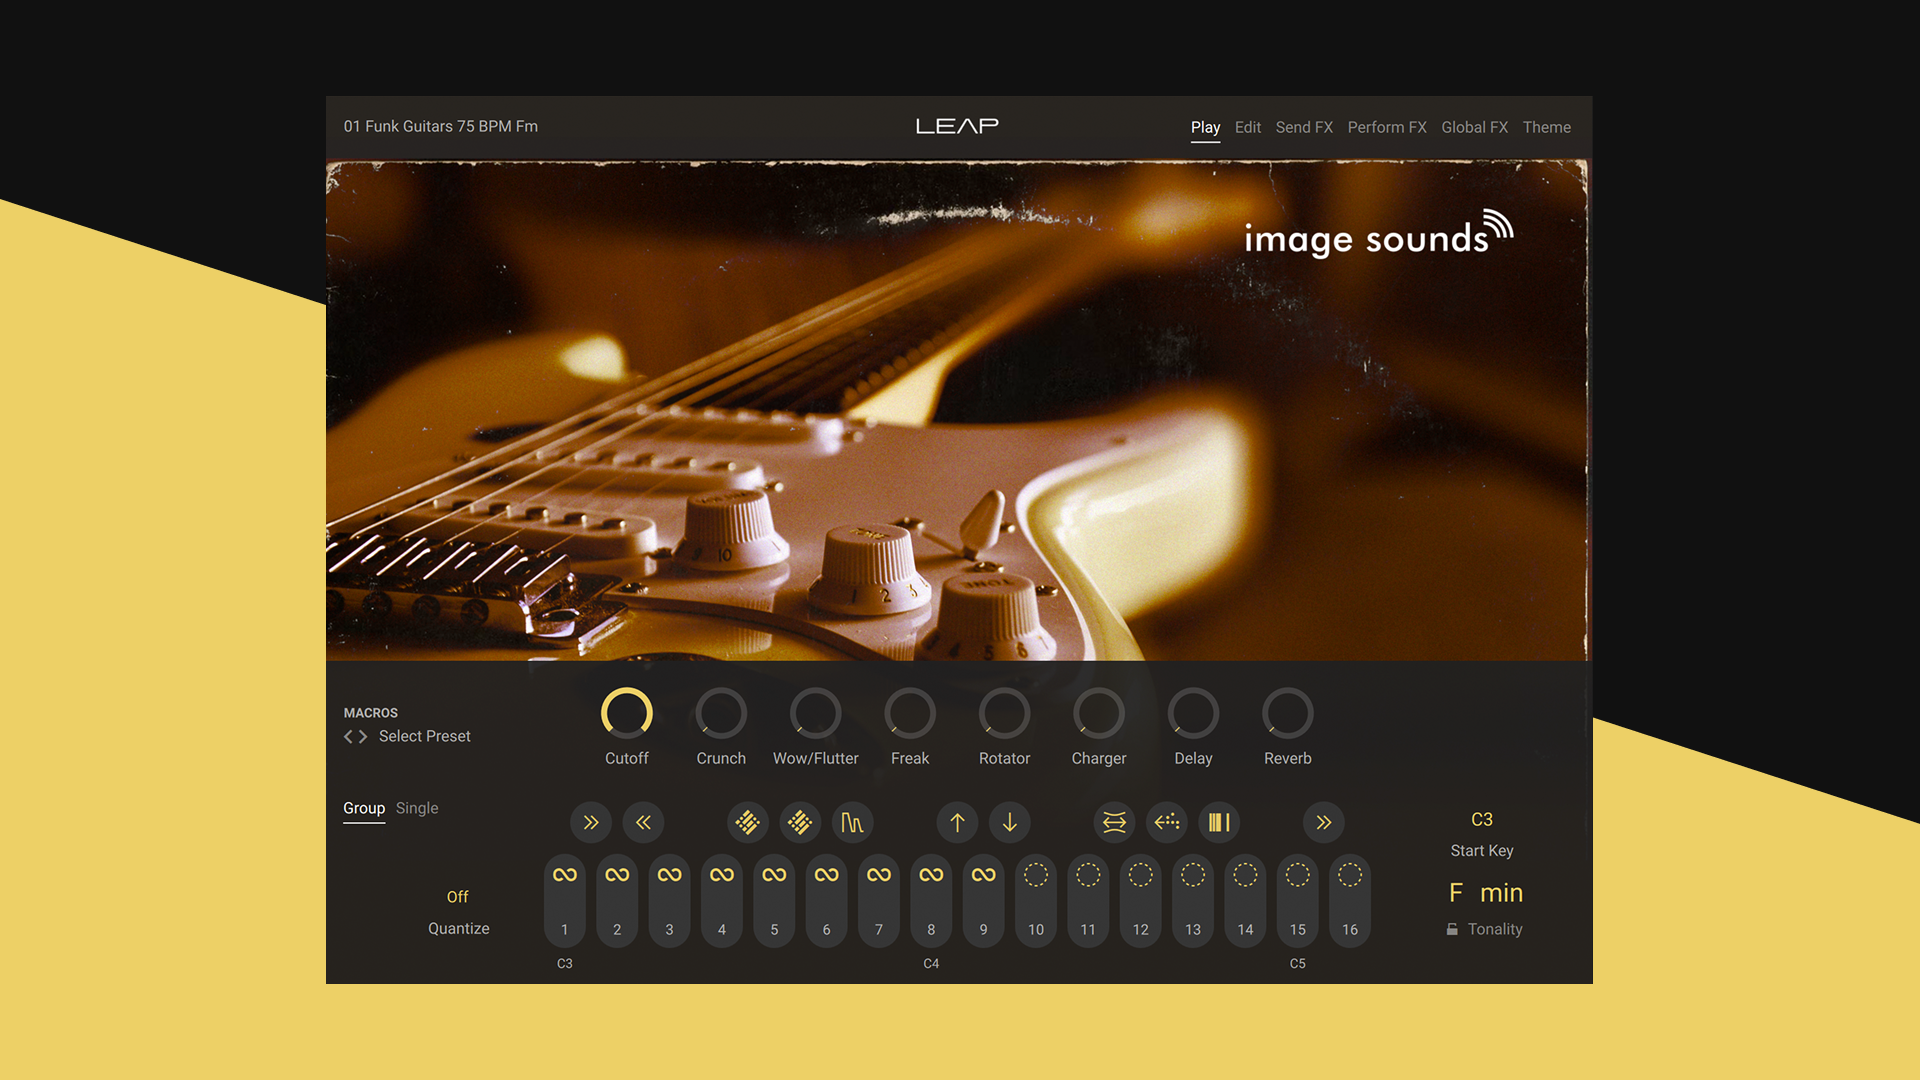The height and width of the screenshot is (1080, 1920).
Task: Open the Perform FX page
Action: tap(1387, 127)
